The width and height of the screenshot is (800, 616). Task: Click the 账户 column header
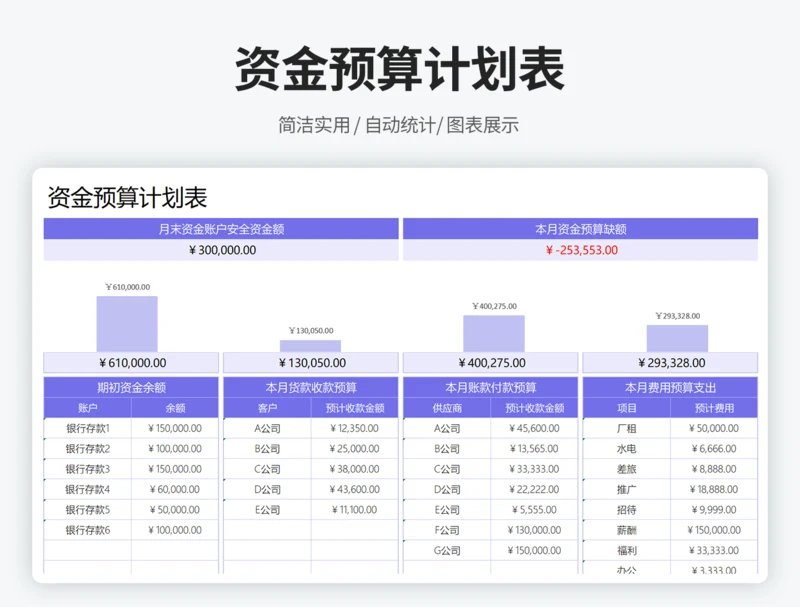(x=88, y=408)
